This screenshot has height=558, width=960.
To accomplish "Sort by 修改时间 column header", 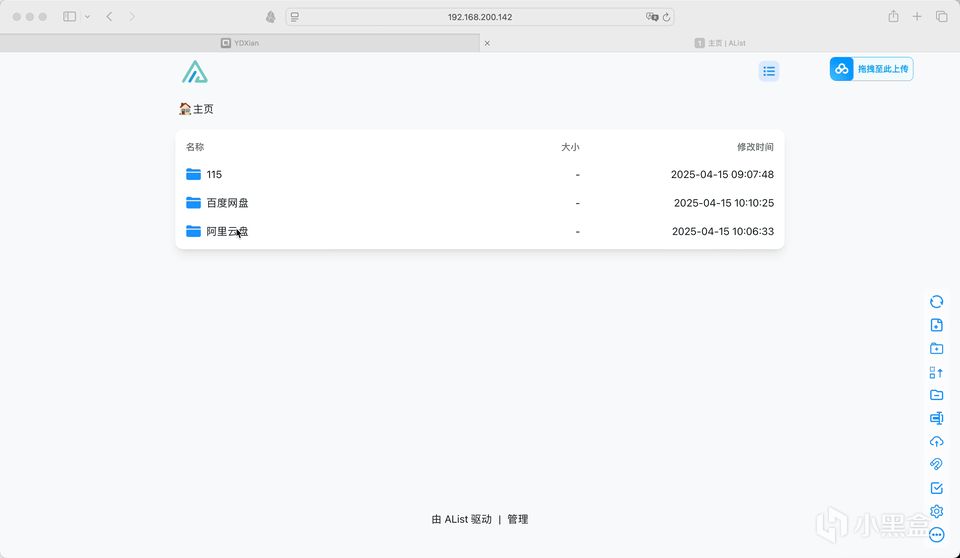I will 755,147.
